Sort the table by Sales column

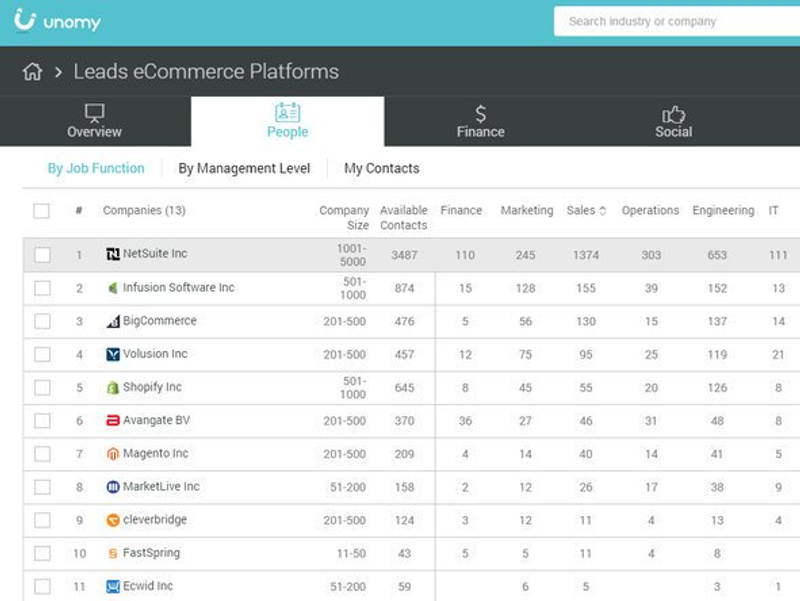(x=586, y=210)
